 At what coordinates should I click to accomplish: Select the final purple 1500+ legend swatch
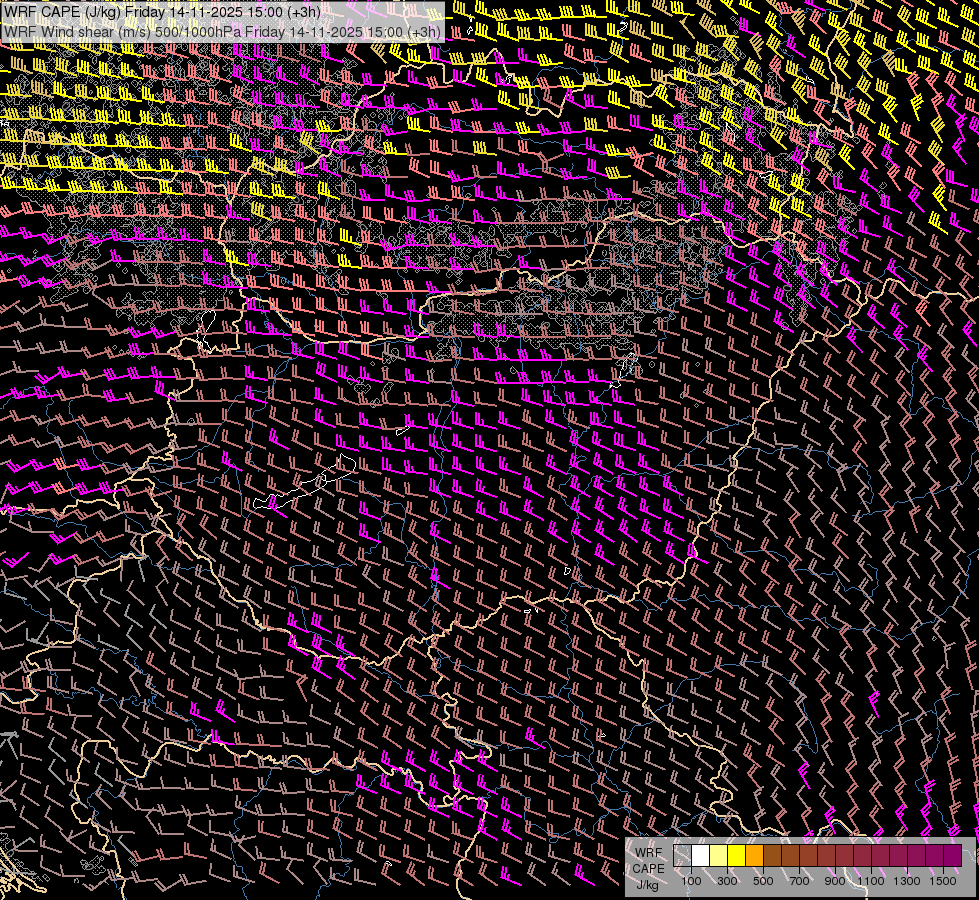point(952,856)
